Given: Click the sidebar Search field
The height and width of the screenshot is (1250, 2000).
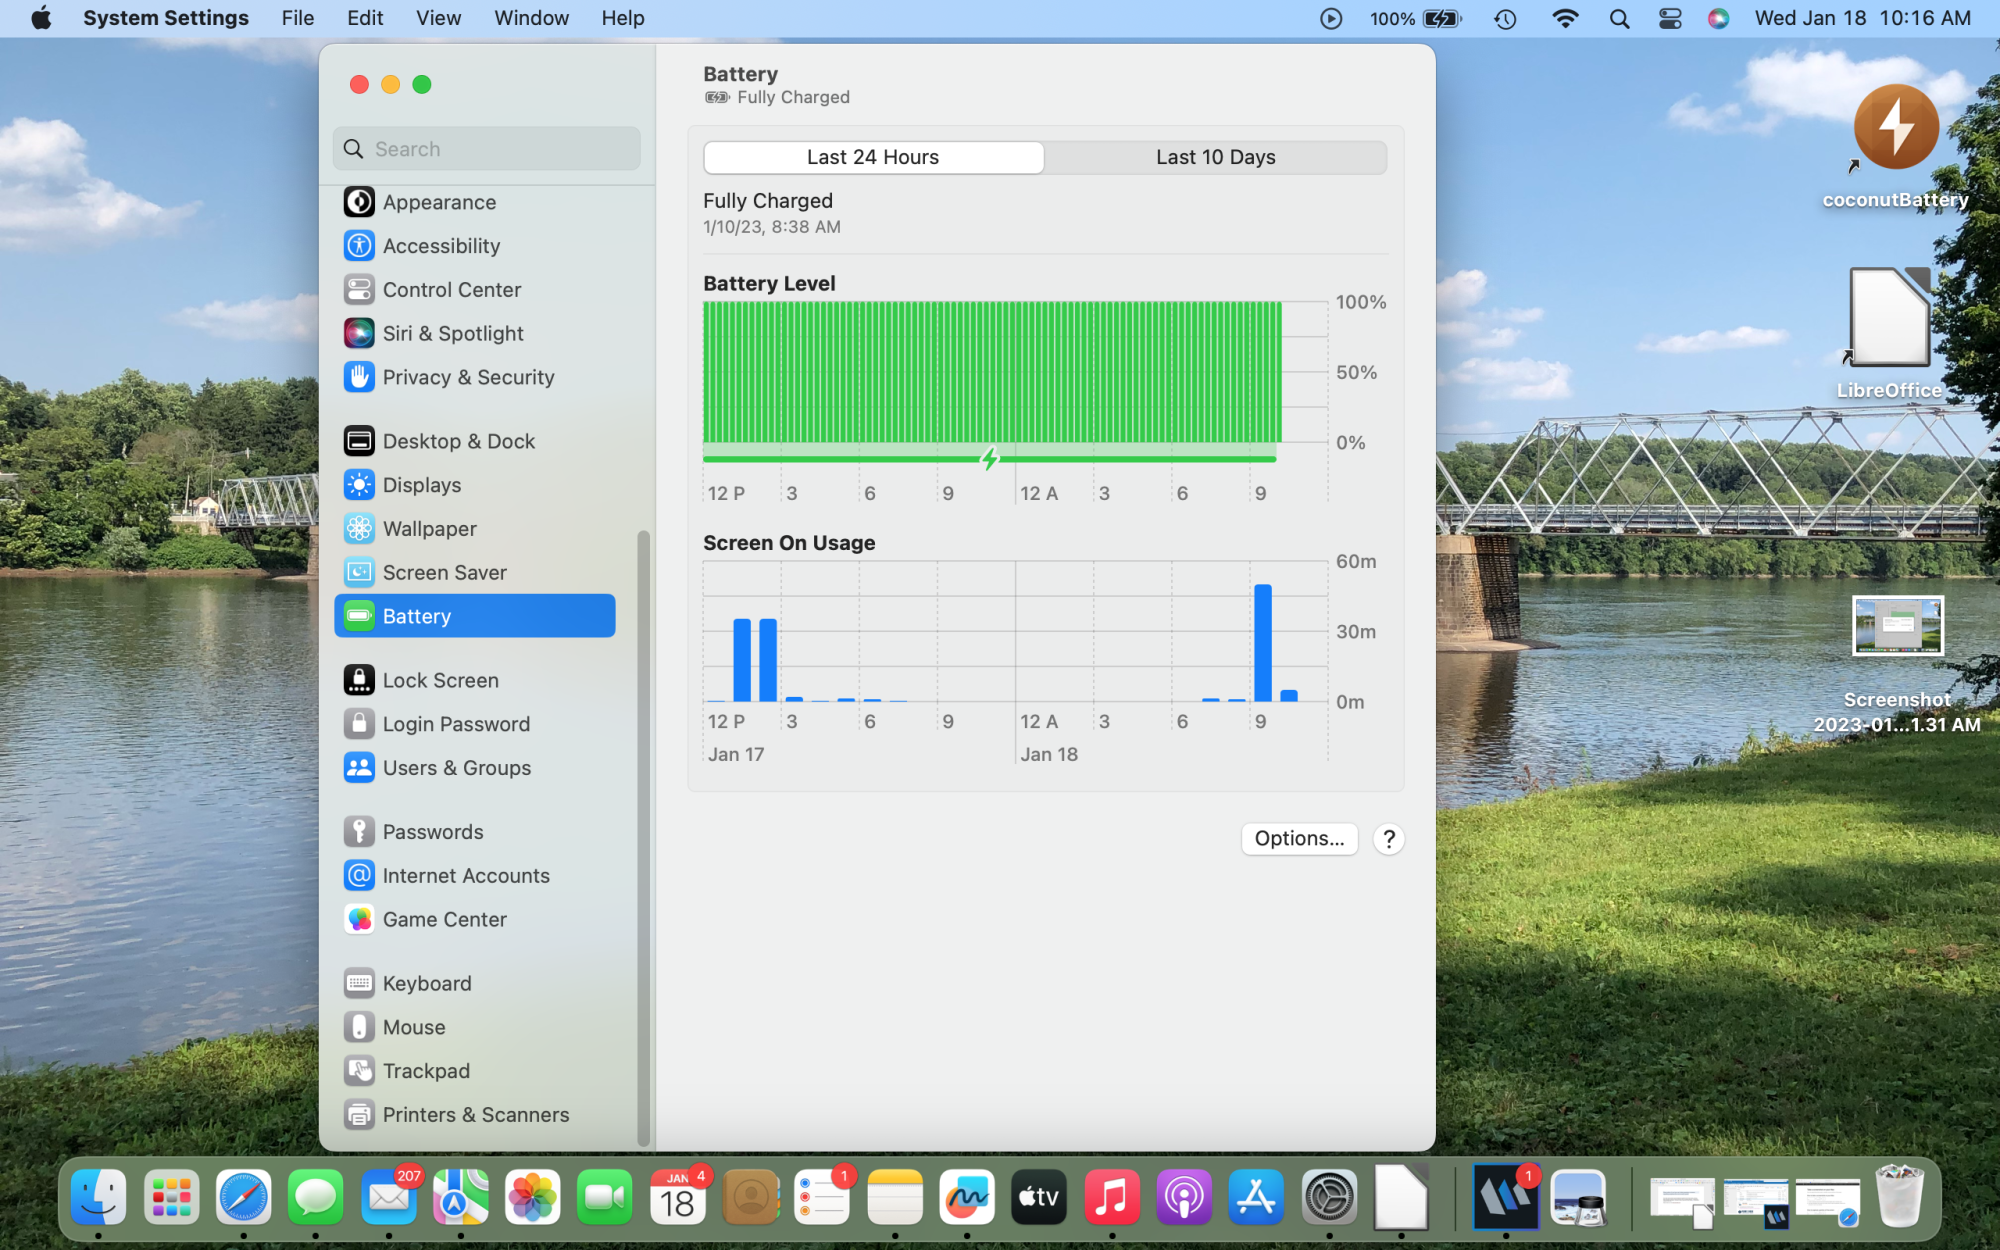Looking at the screenshot, I should click(x=487, y=149).
